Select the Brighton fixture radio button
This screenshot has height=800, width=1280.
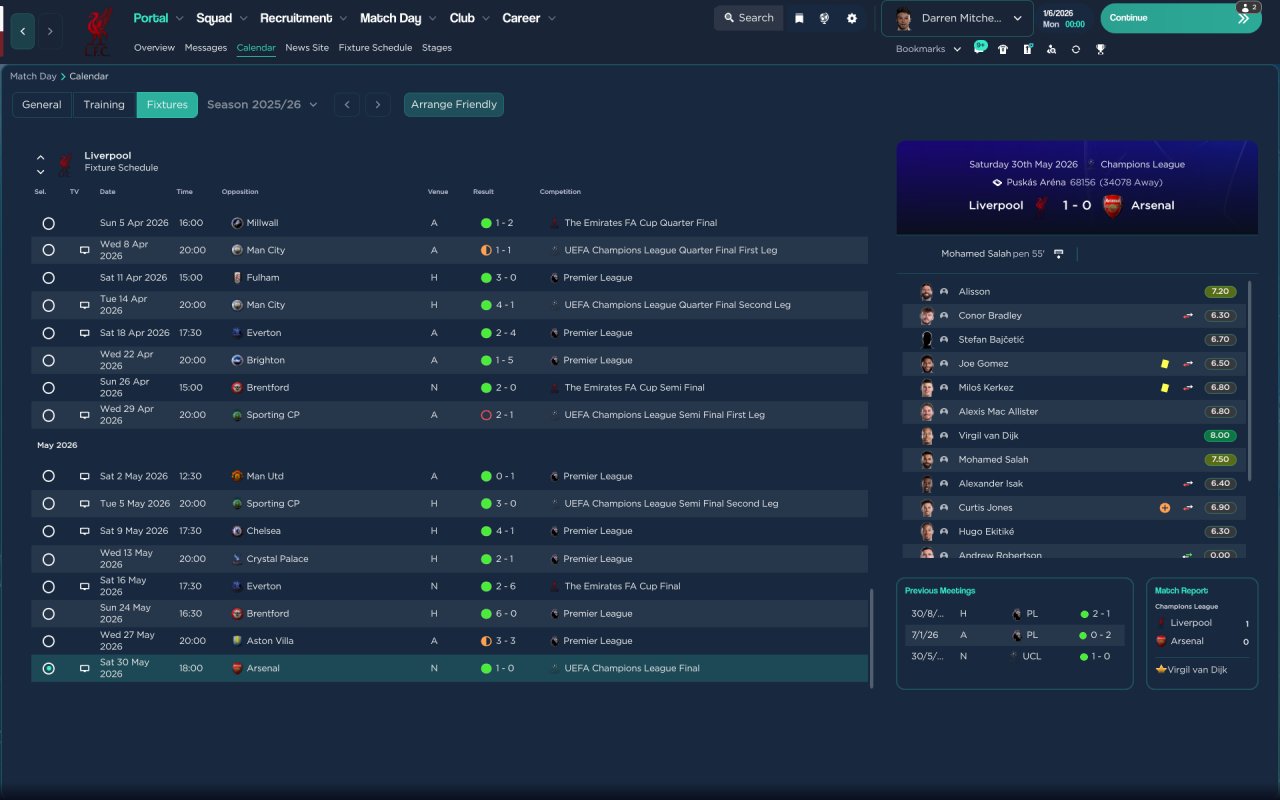tap(48, 360)
